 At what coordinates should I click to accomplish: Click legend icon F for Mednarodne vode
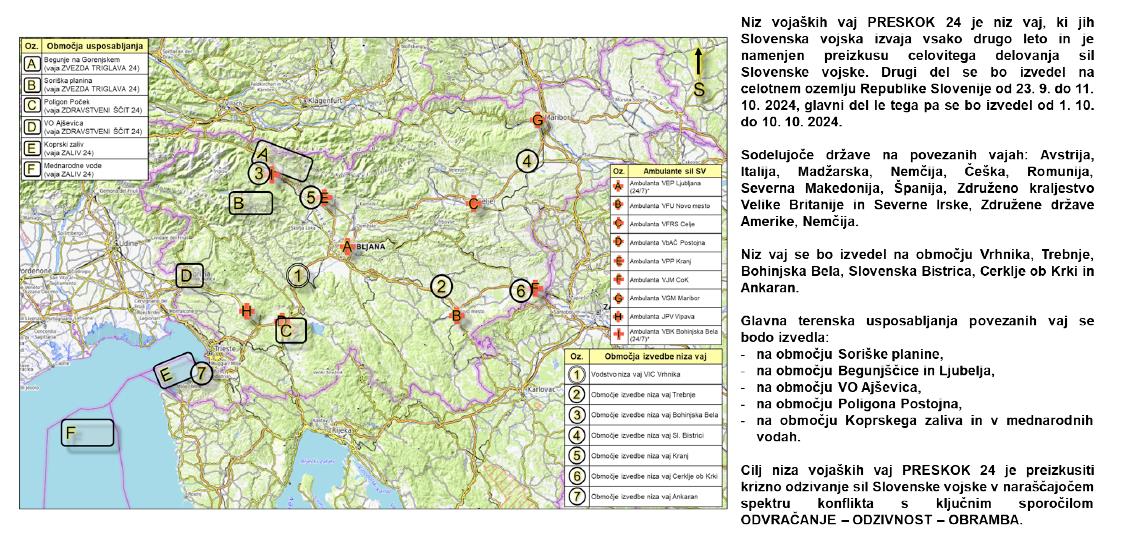pyautogui.click(x=31, y=169)
